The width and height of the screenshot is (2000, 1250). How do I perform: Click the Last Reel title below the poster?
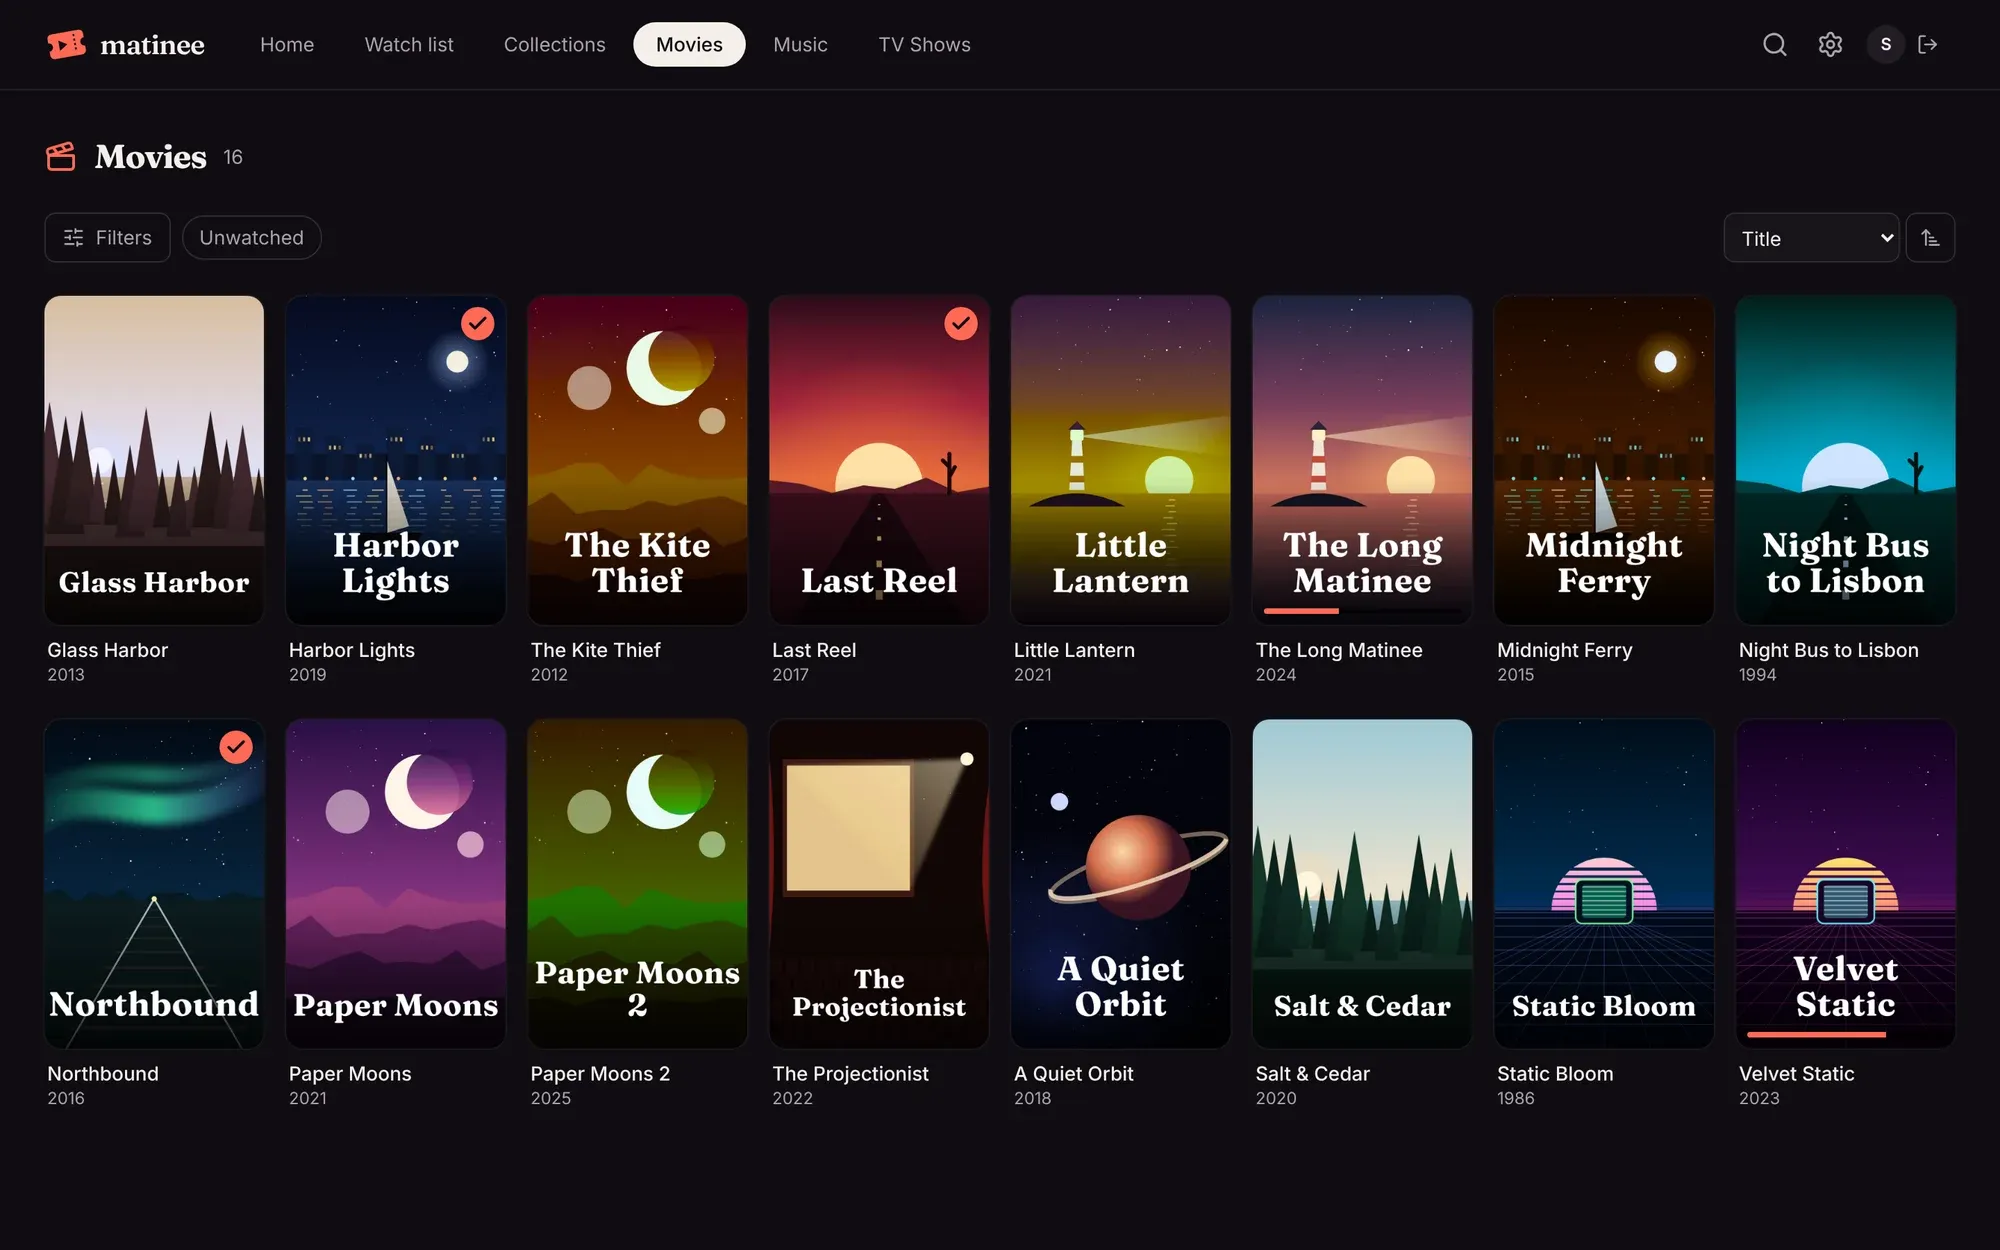click(814, 650)
